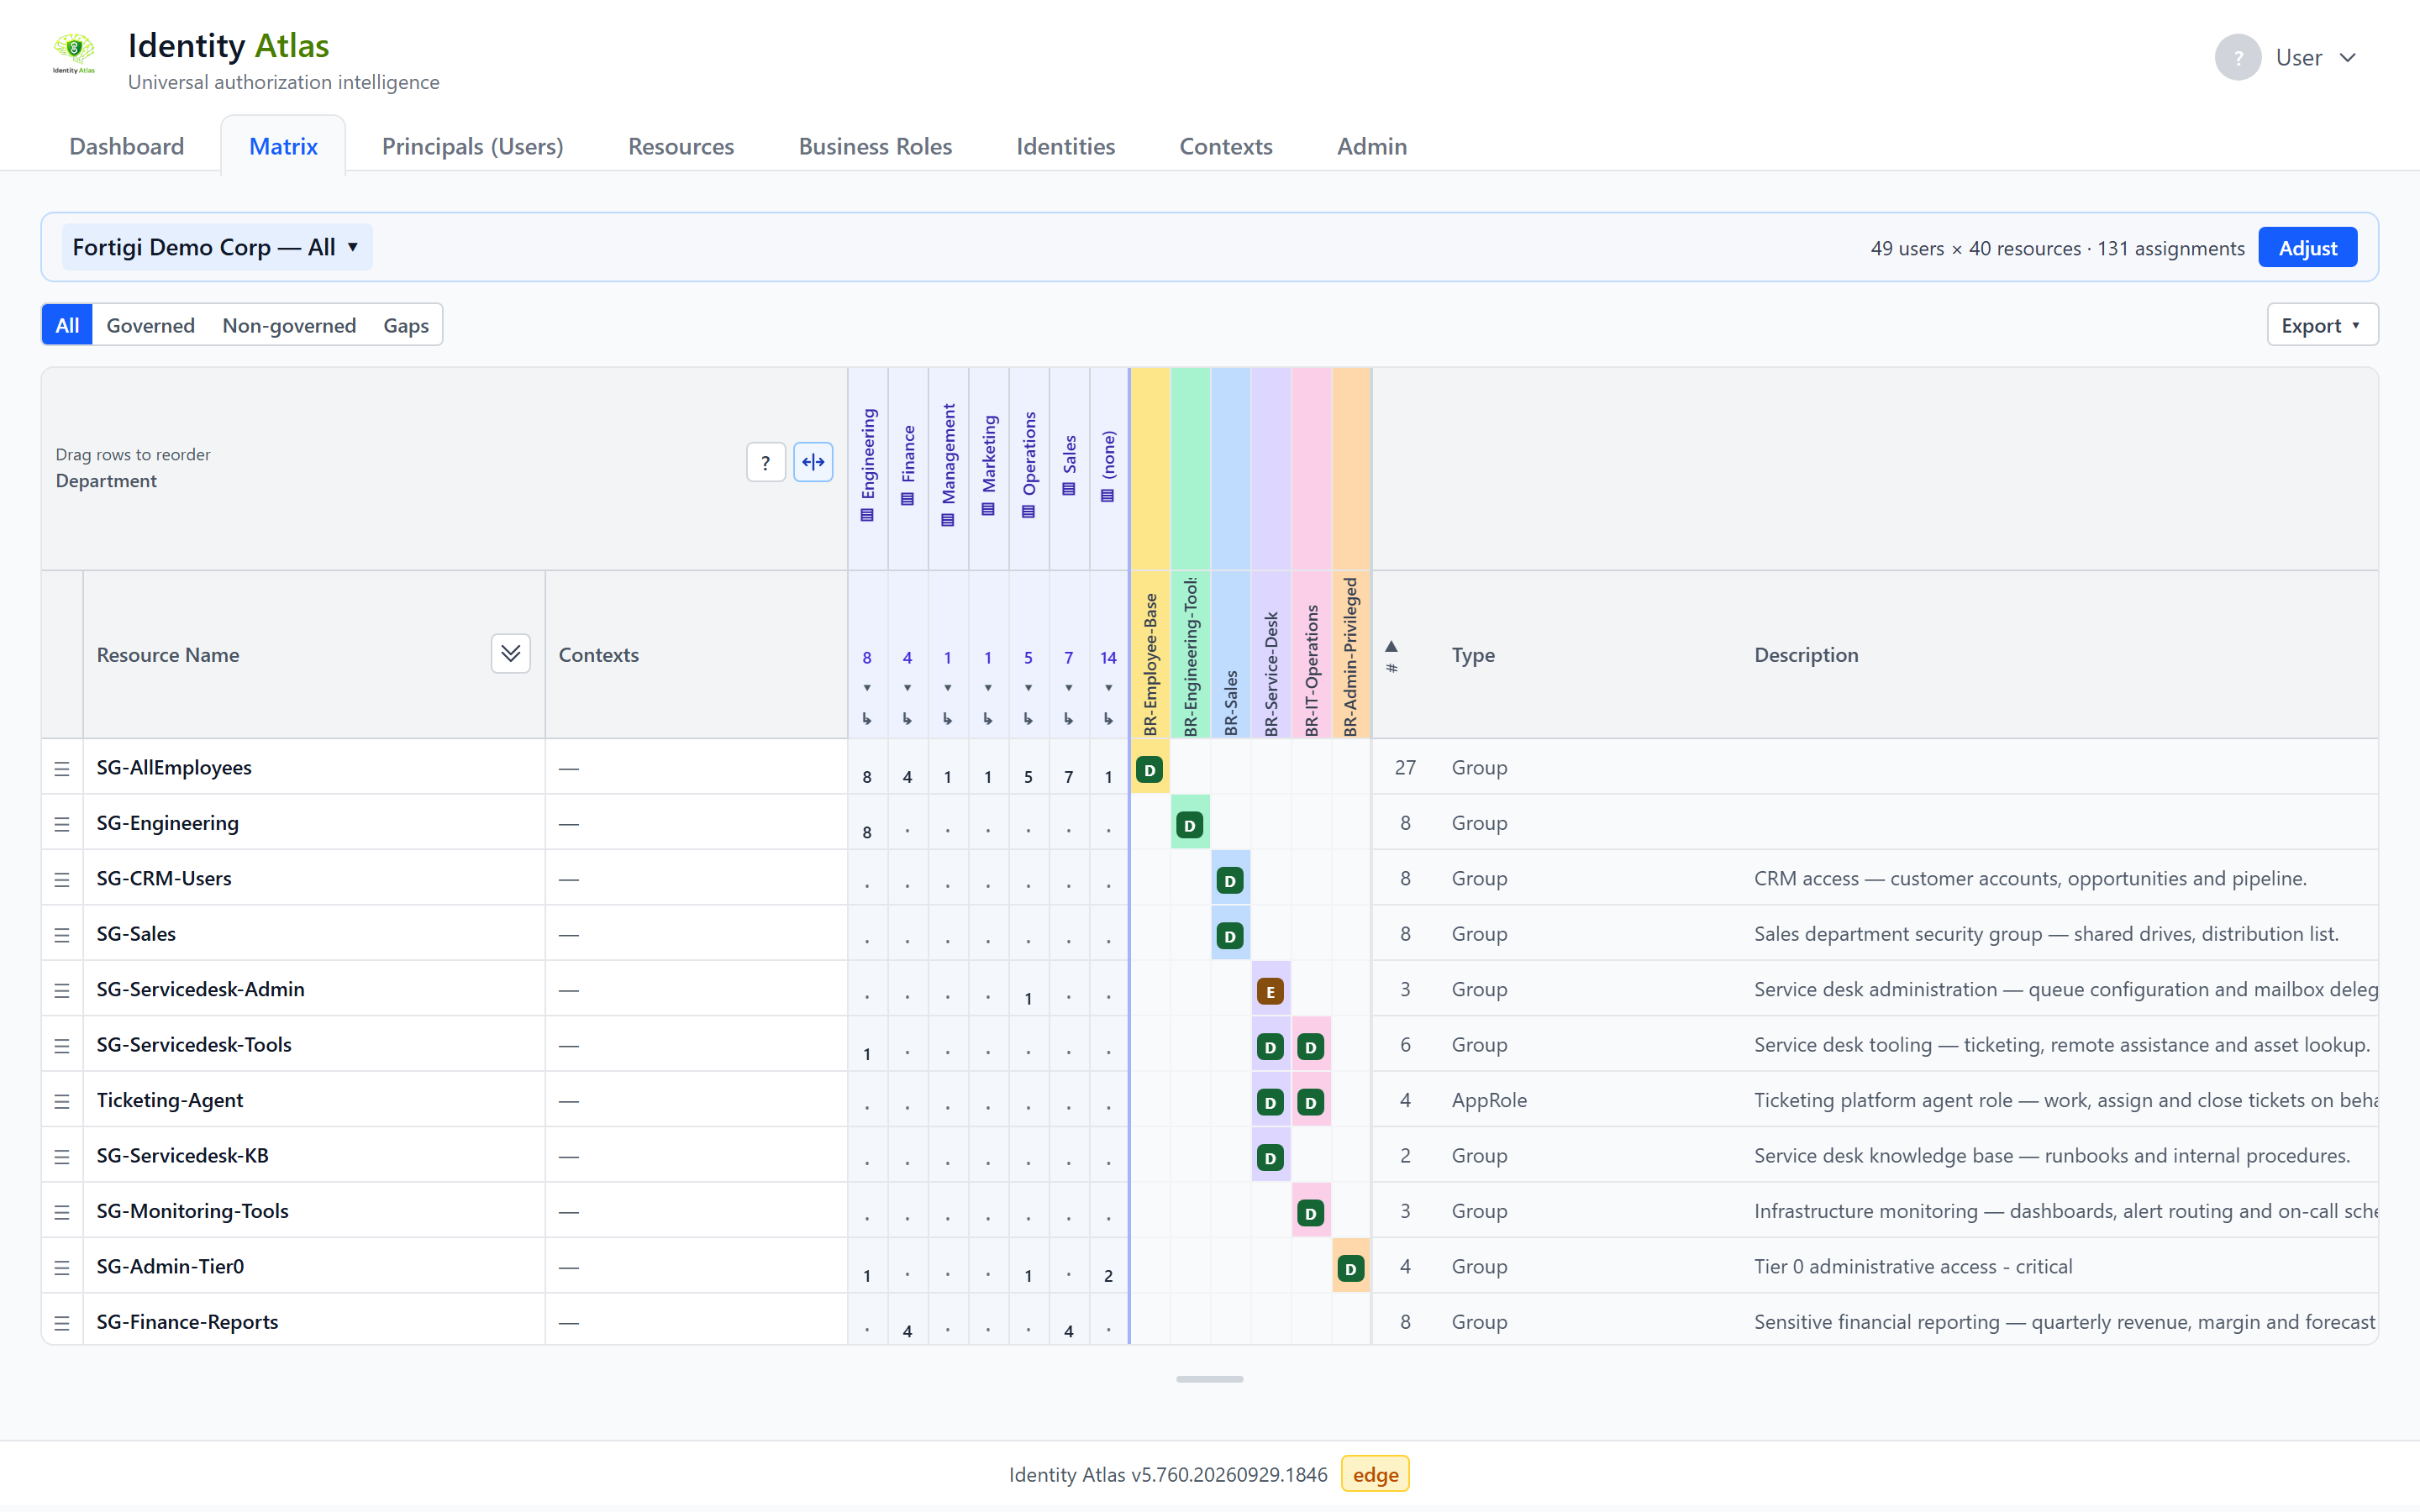This screenshot has width=2420, height=1512.
Task: Click the D badge in SG-Monitoring-Tools row
Action: pyautogui.click(x=1310, y=1213)
